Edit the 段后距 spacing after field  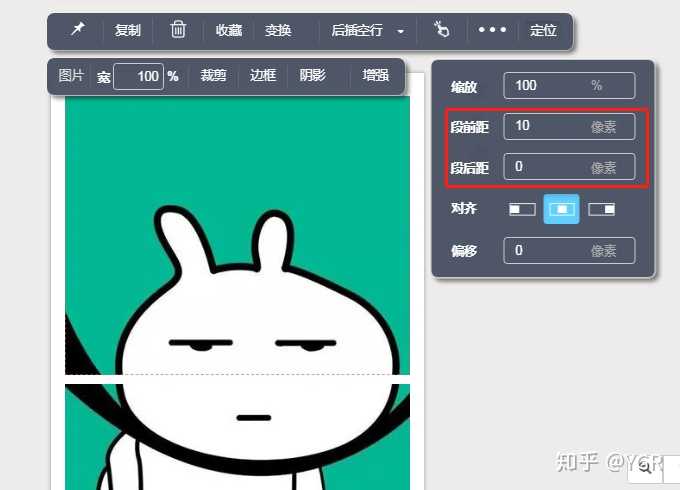(569, 167)
